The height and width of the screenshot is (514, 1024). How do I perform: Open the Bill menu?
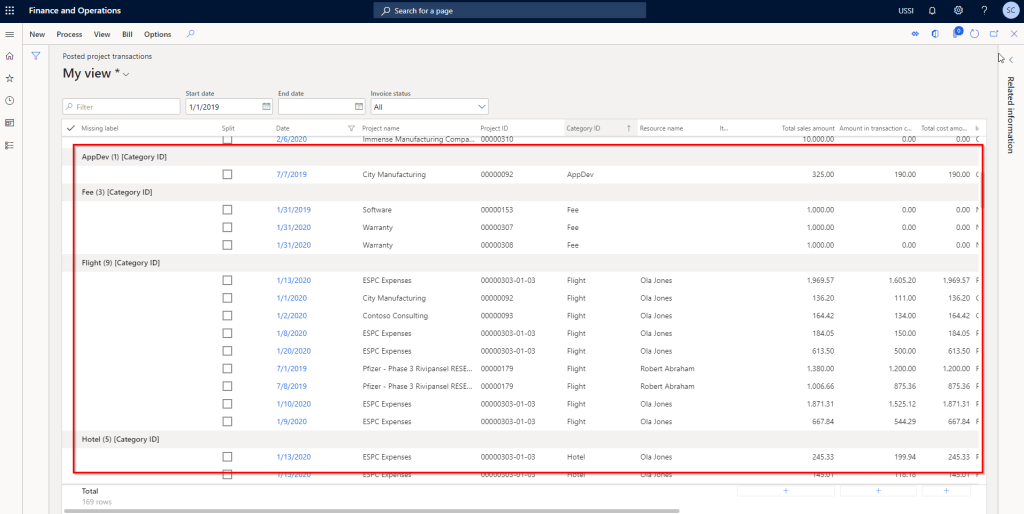coord(128,34)
